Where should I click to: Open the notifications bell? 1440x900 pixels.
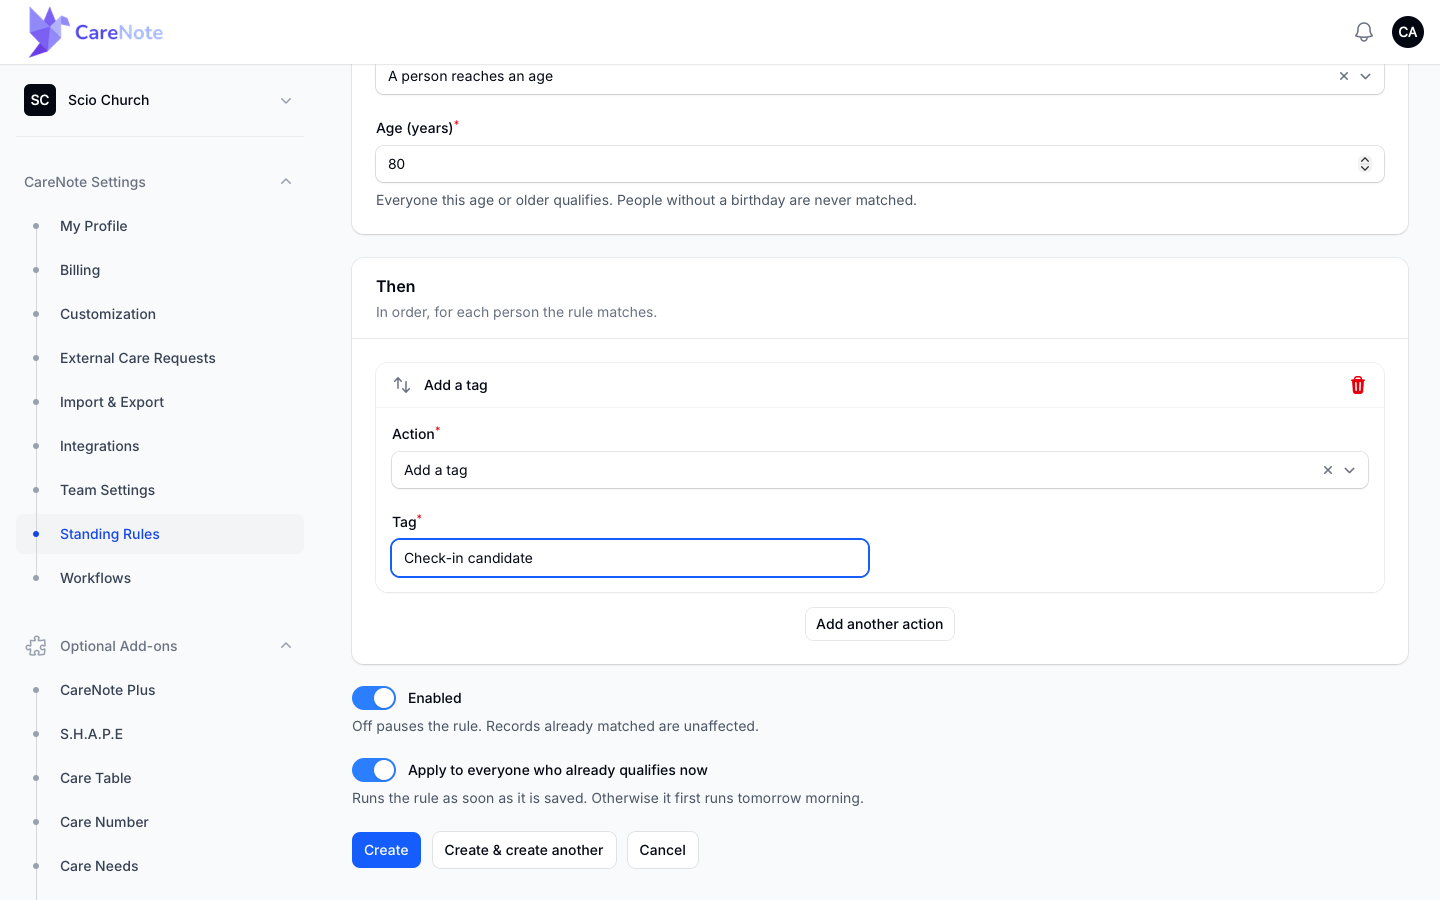click(1363, 32)
